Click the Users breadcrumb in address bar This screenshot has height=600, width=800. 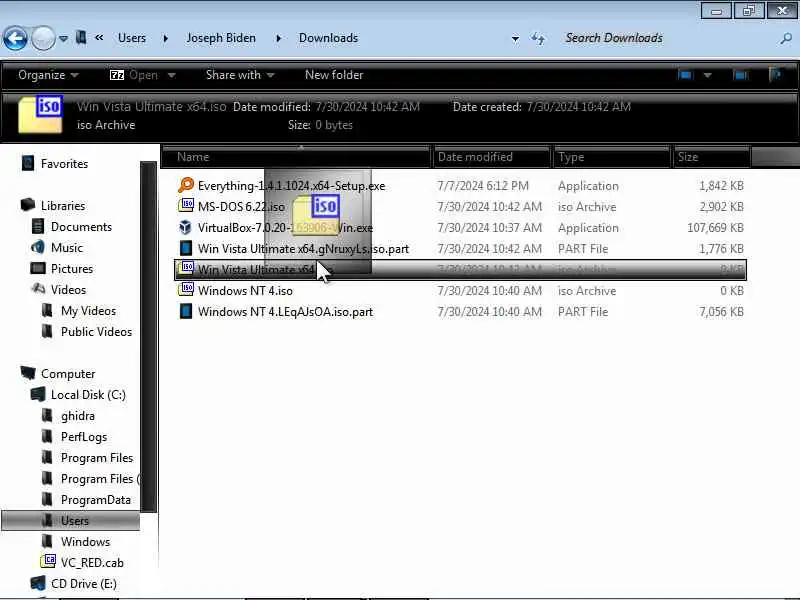(x=132, y=38)
